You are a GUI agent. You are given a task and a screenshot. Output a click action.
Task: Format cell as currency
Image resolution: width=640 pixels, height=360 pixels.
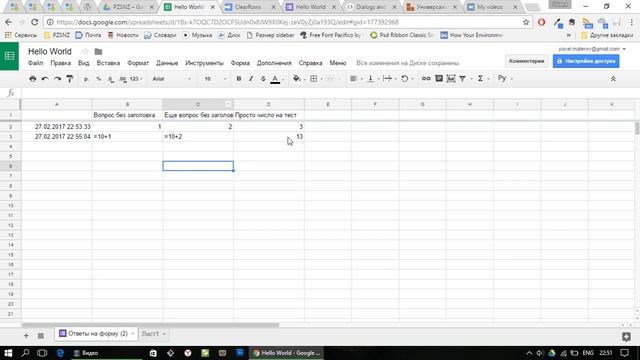86,79
